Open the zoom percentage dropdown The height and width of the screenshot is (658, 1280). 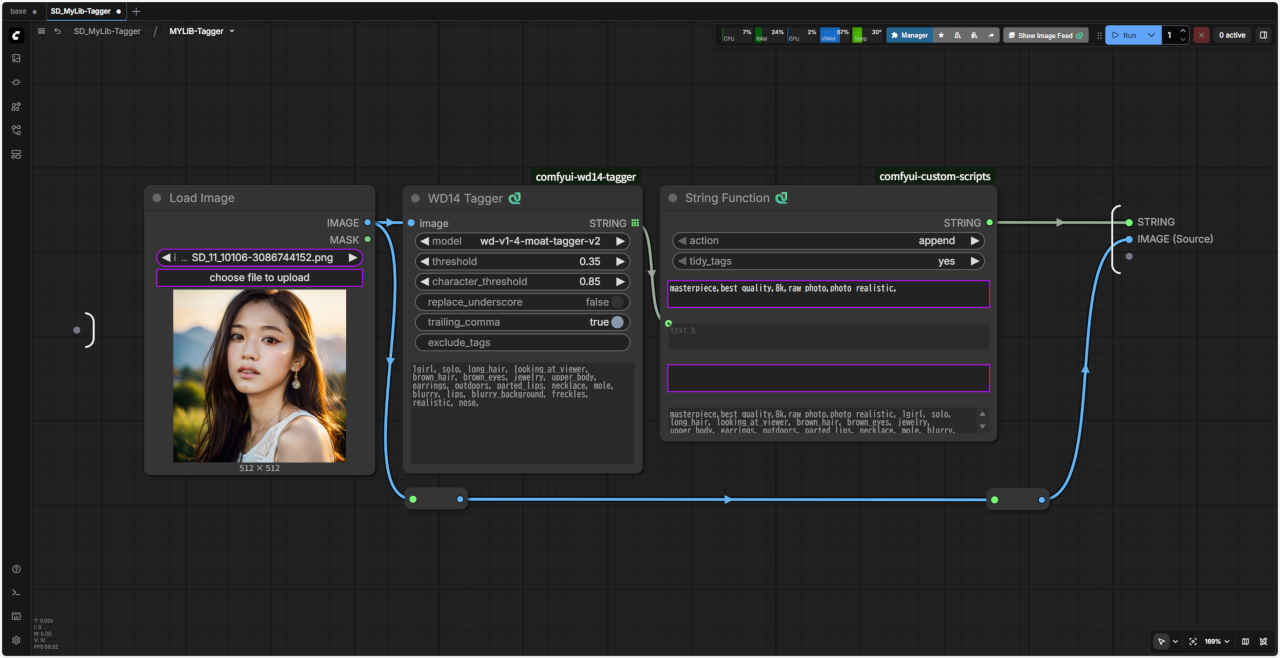1216,641
